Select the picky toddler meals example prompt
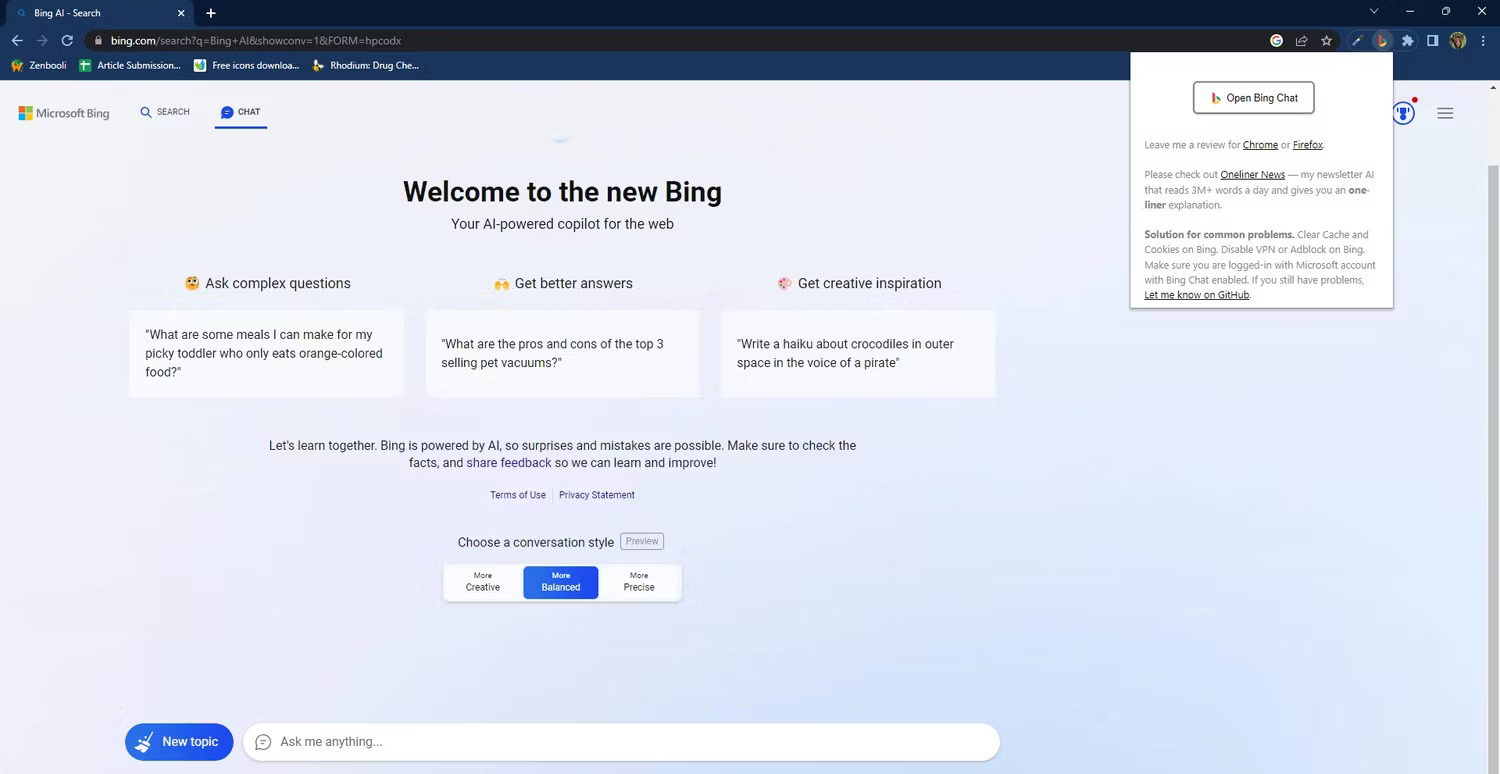The image size is (1500, 774). pyautogui.click(x=267, y=353)
